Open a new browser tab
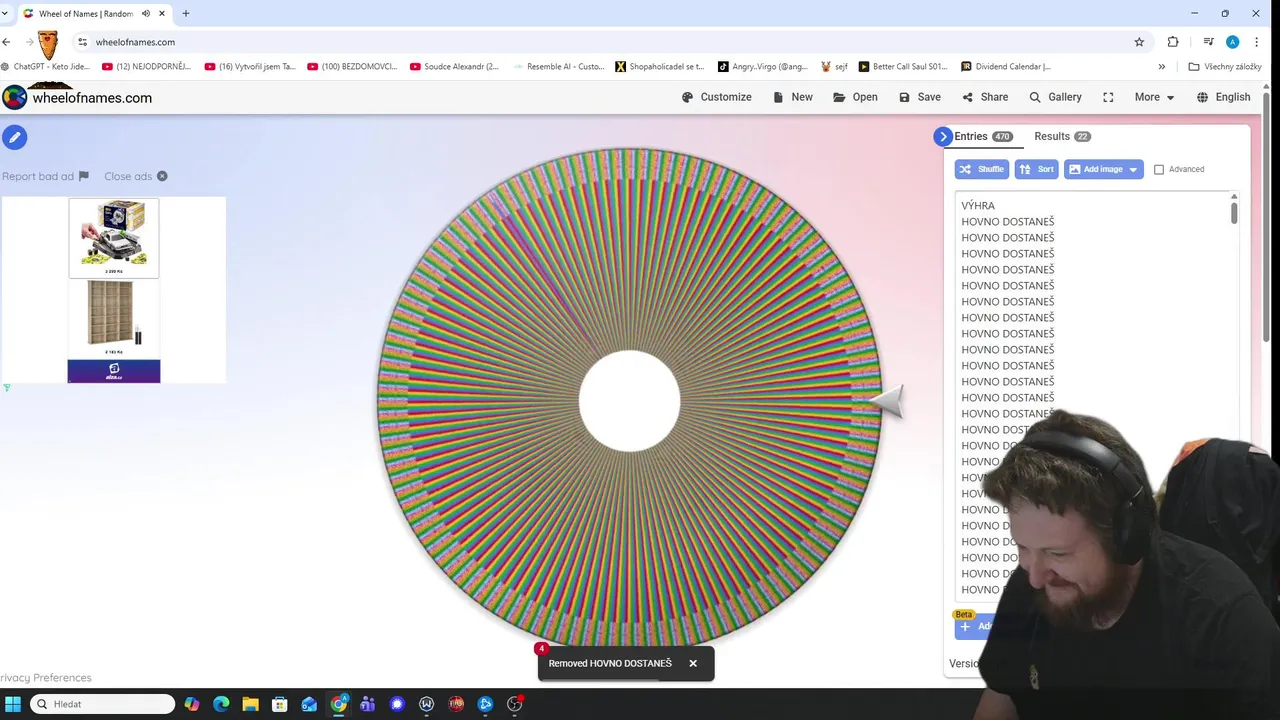Viewport: 1280px width, 720px height. coord(185,14)
